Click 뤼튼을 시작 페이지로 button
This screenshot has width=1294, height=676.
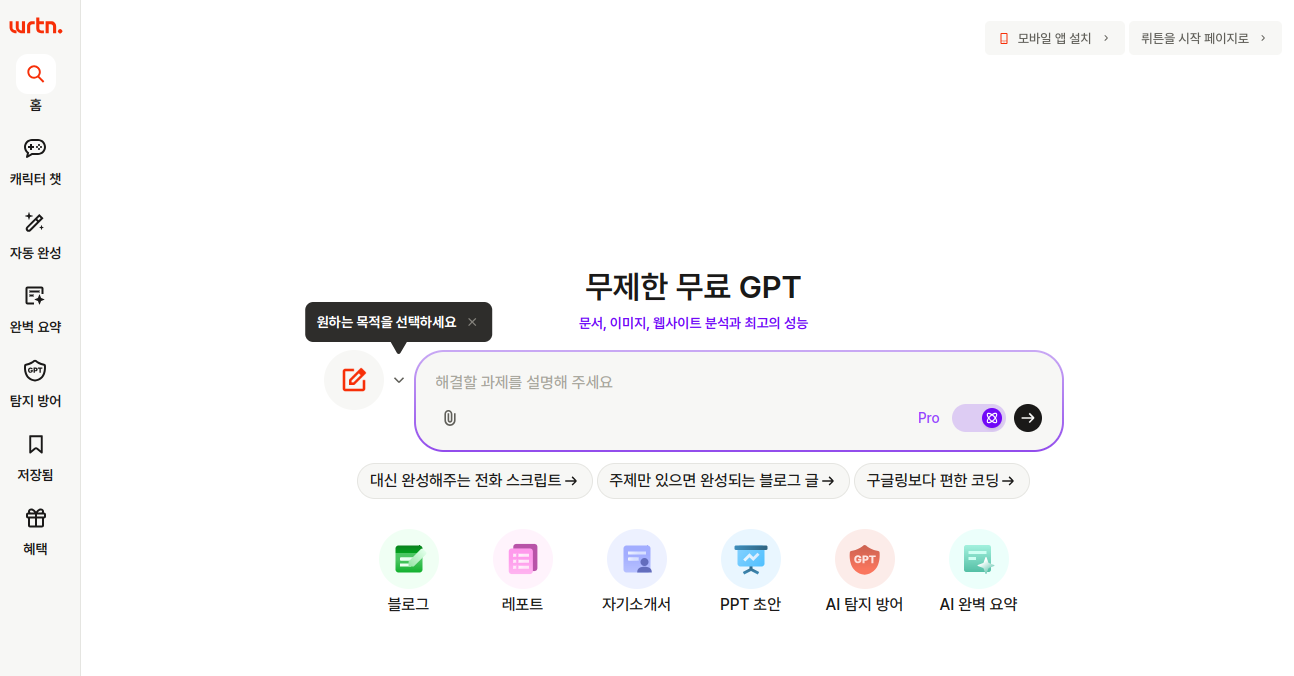pyautogui.click(x=1205, y=38)
